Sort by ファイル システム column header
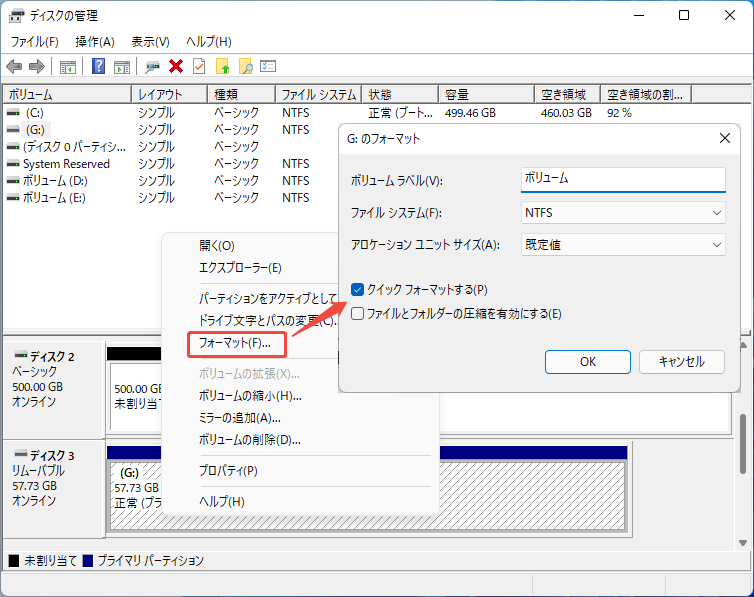This screenshot has width=754, height=597. 319,94
